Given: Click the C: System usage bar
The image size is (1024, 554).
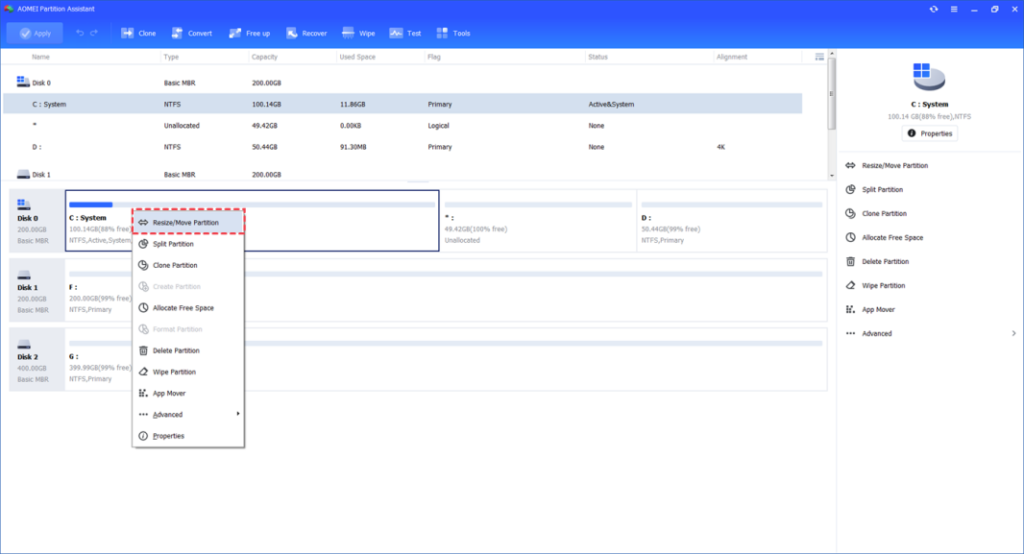Looking at the screenshot, I should 251,204.
